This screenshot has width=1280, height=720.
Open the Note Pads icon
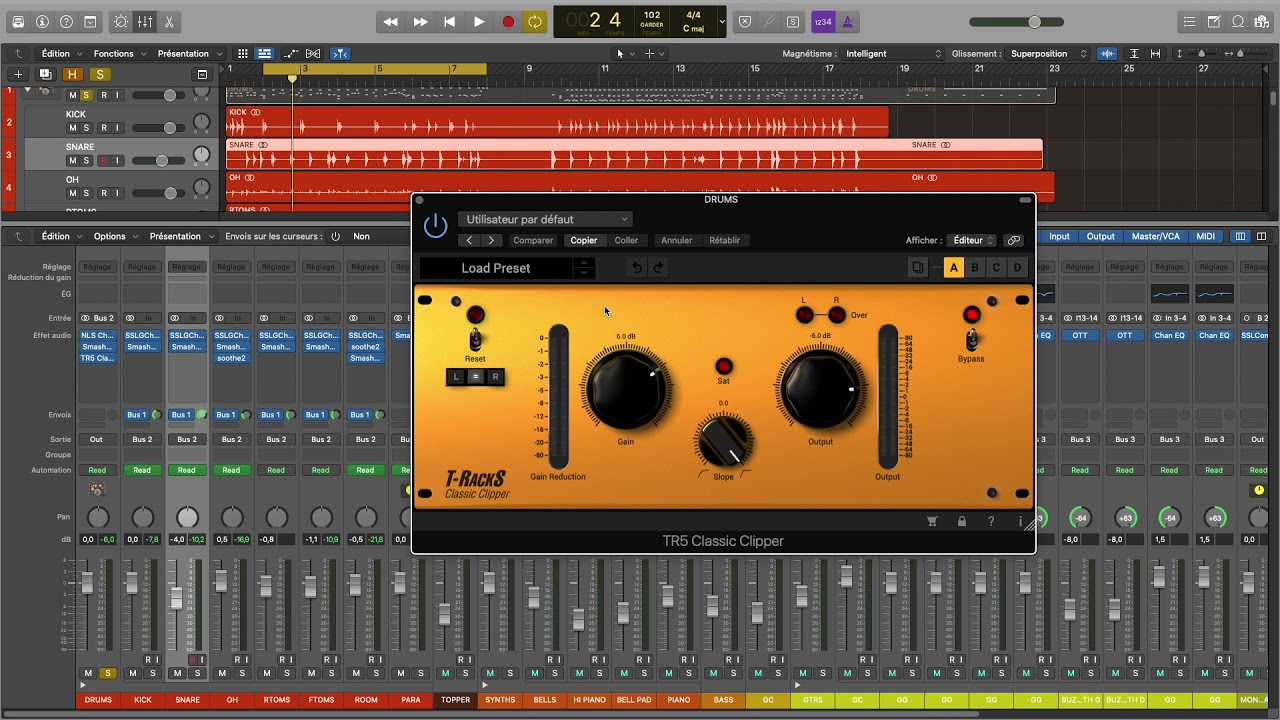point(1214,22)
